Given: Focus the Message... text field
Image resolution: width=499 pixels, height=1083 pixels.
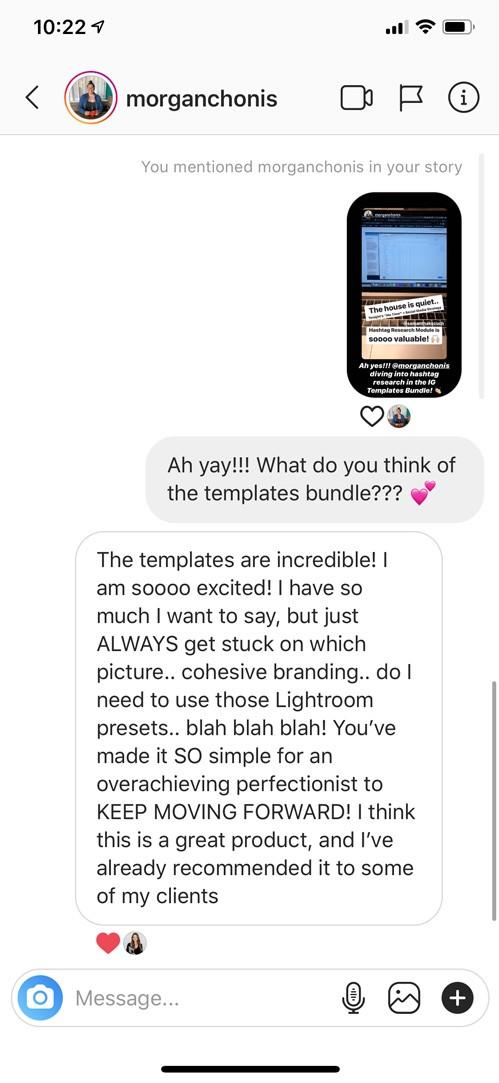Looking at the screenshot, I should tap(200, 998).
